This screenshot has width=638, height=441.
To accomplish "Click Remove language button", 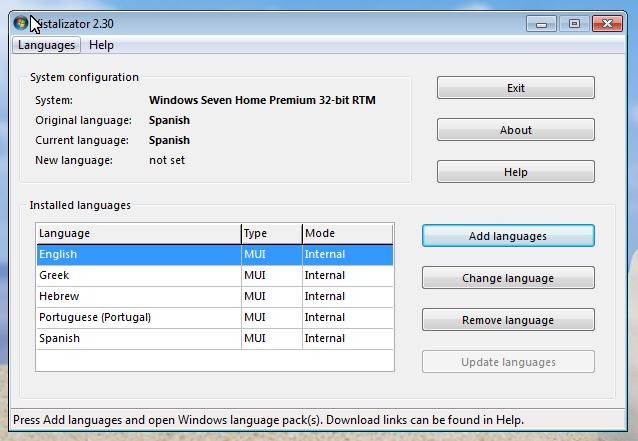I will tap(508, 320).
